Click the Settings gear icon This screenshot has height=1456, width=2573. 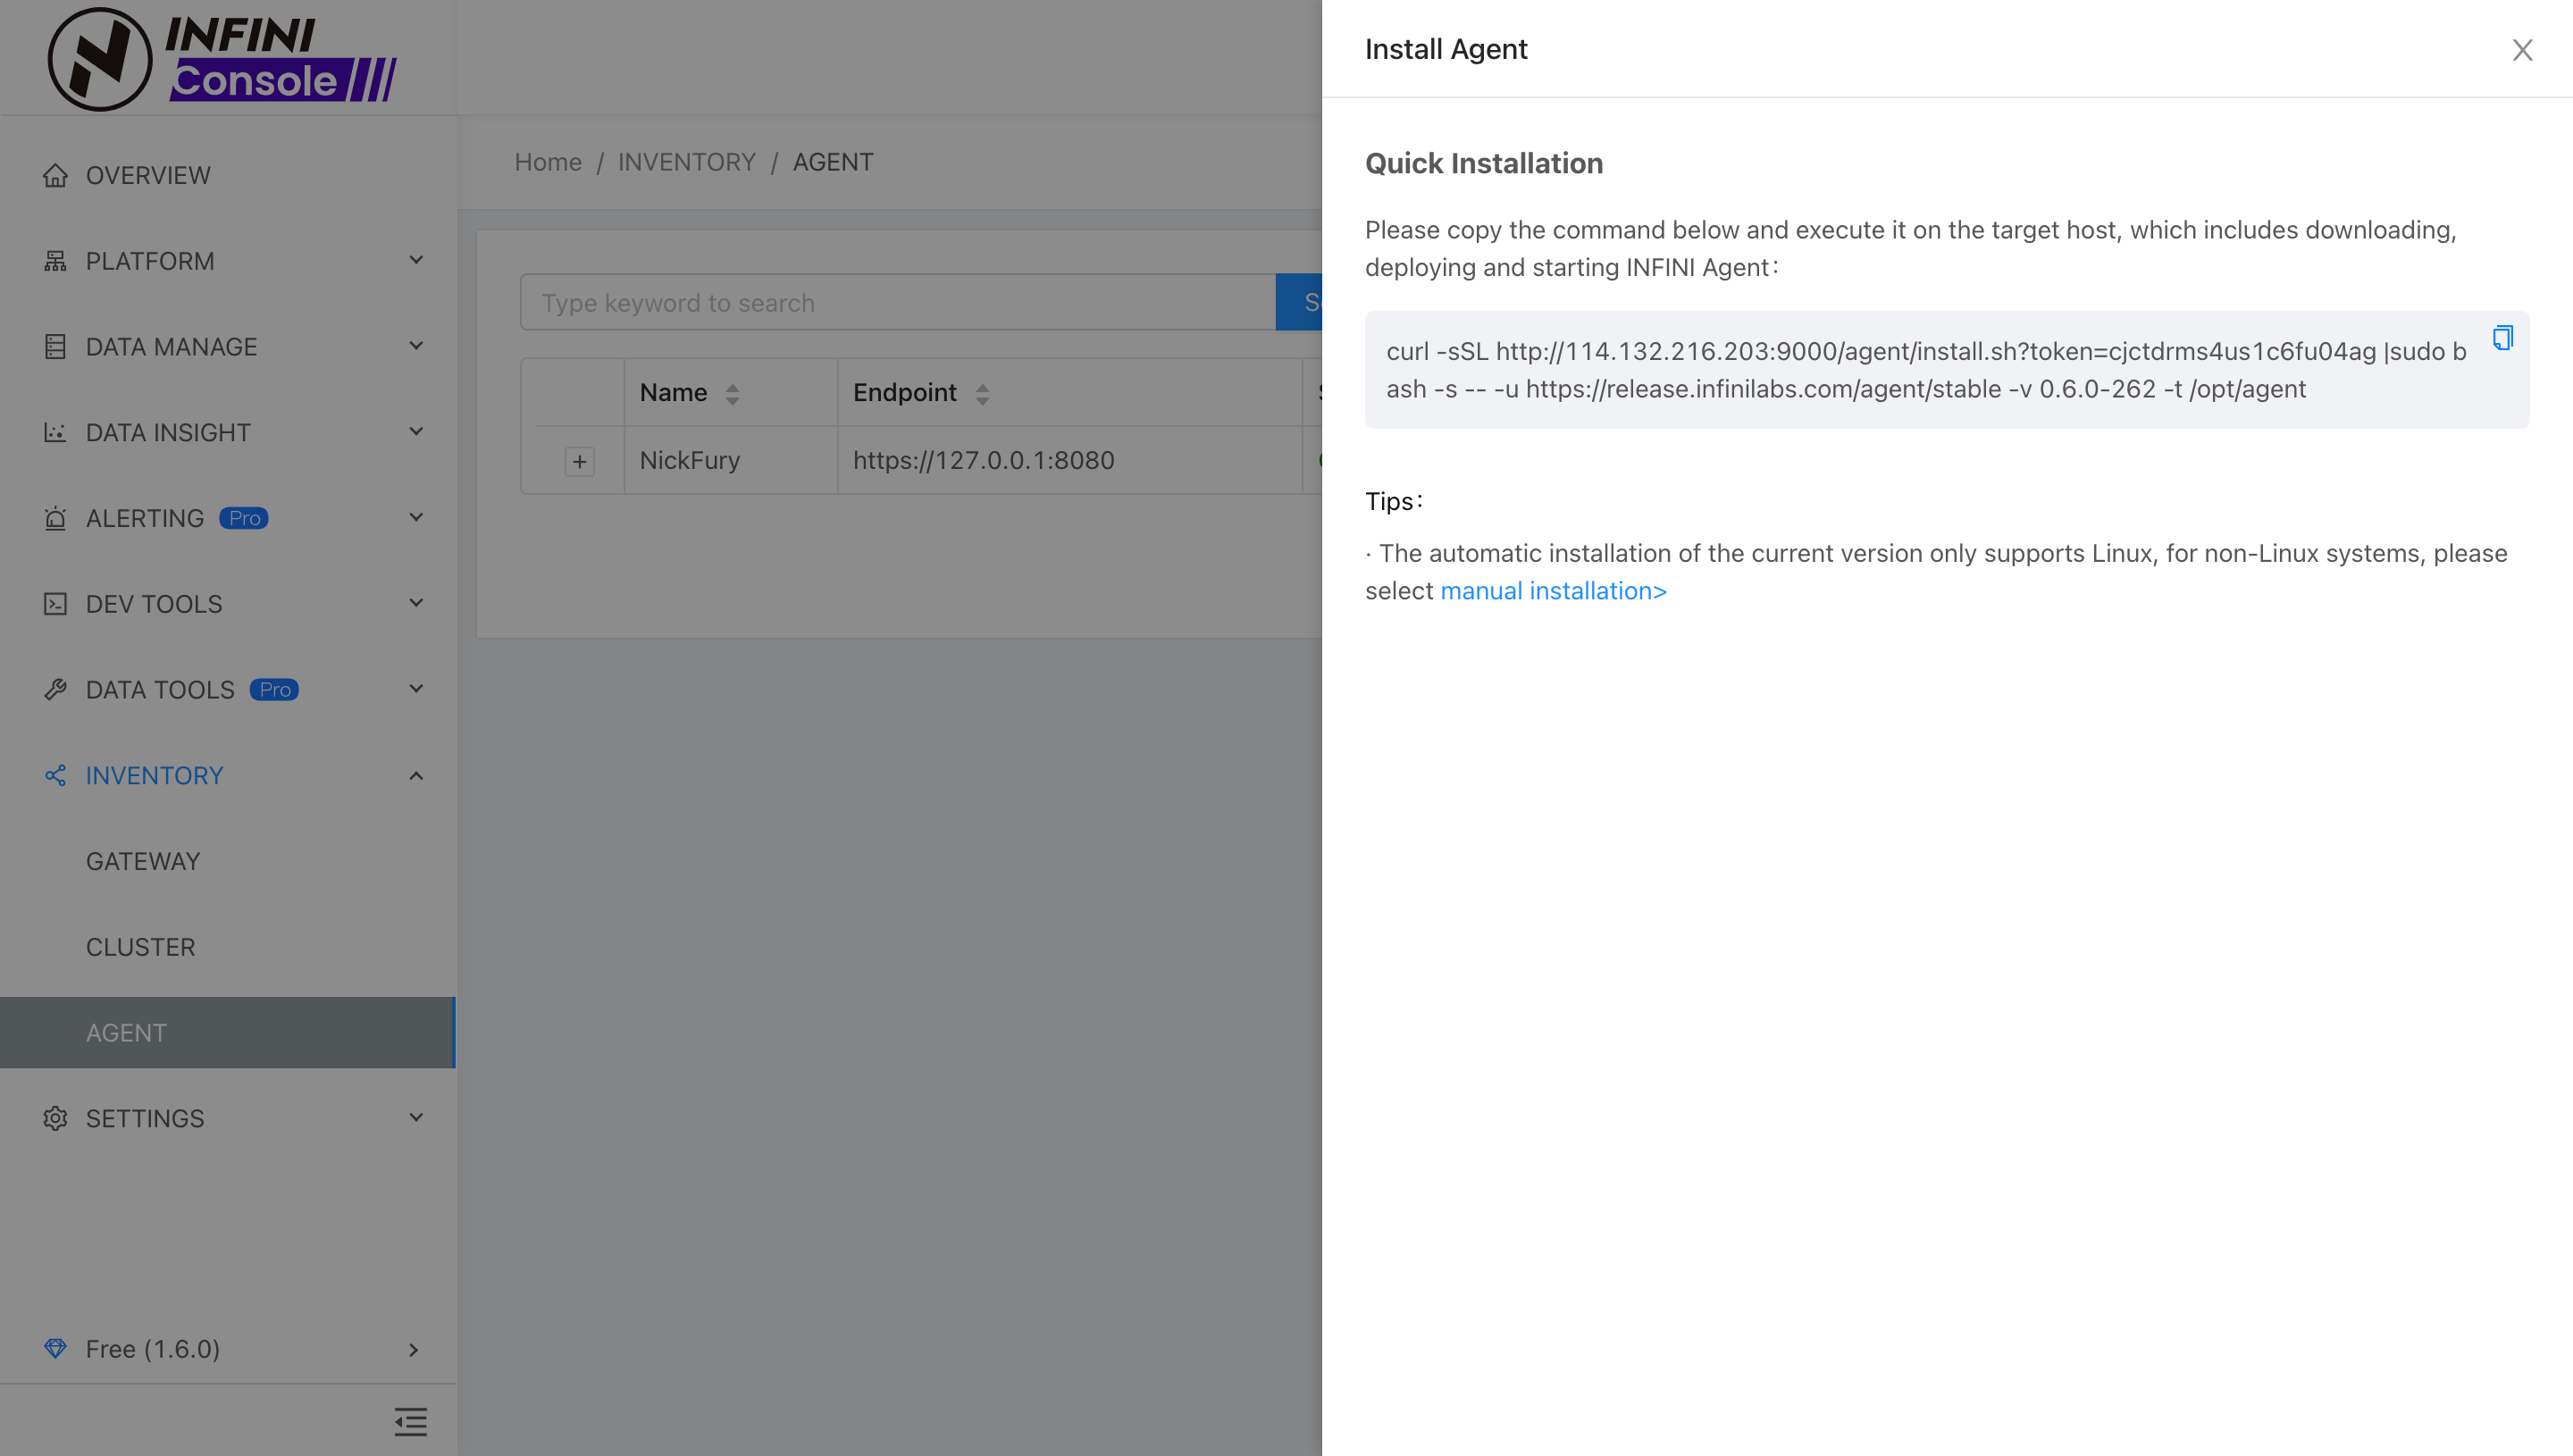(x=55, y=1118)
